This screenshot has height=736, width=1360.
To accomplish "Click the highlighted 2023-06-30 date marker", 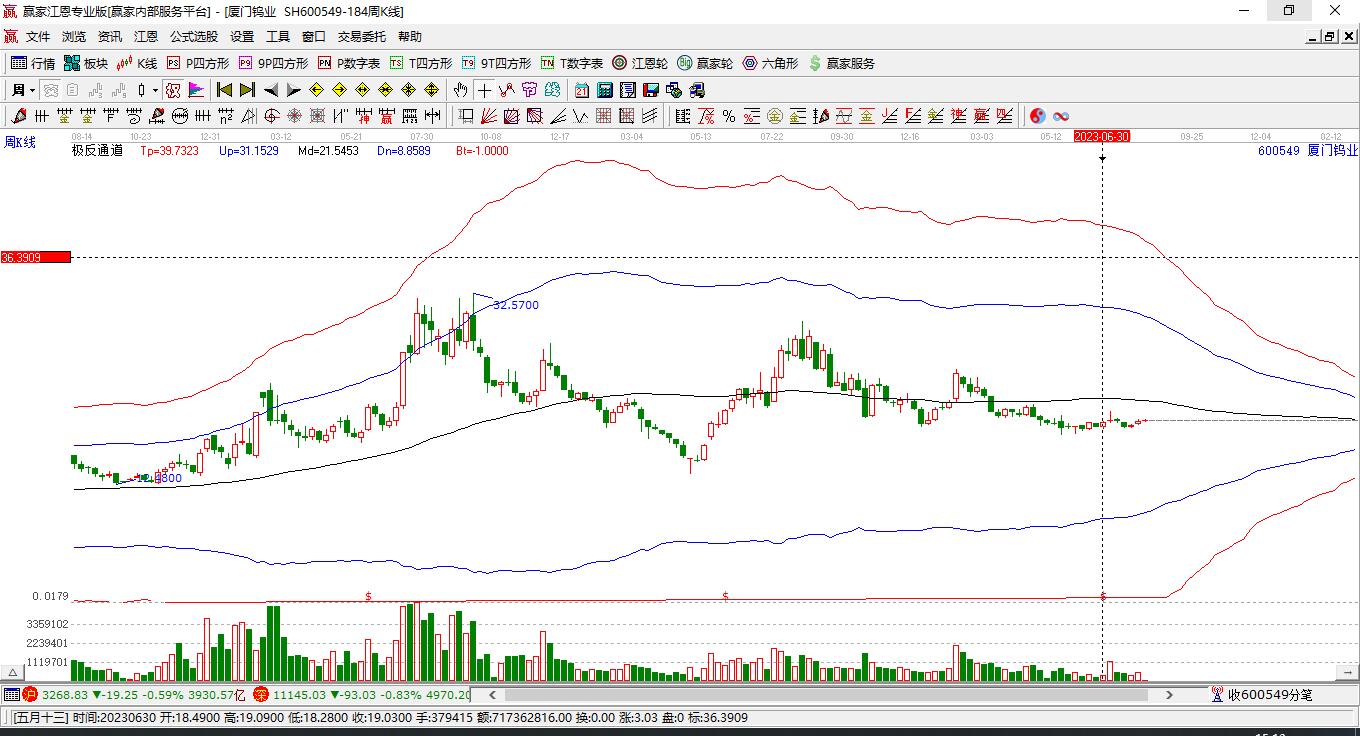I will (1102, 136).
